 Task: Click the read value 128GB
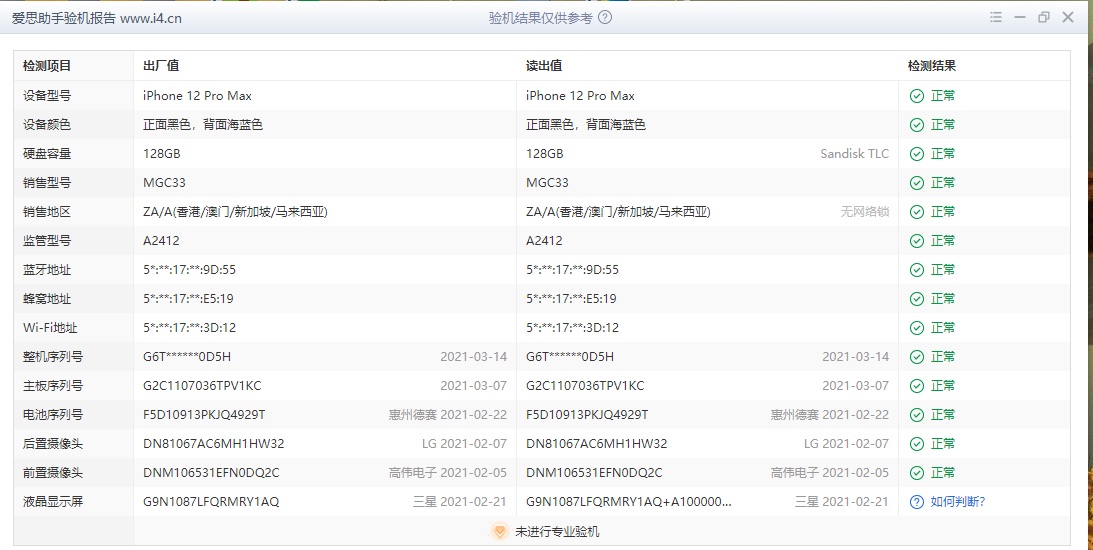coord(544,154)
